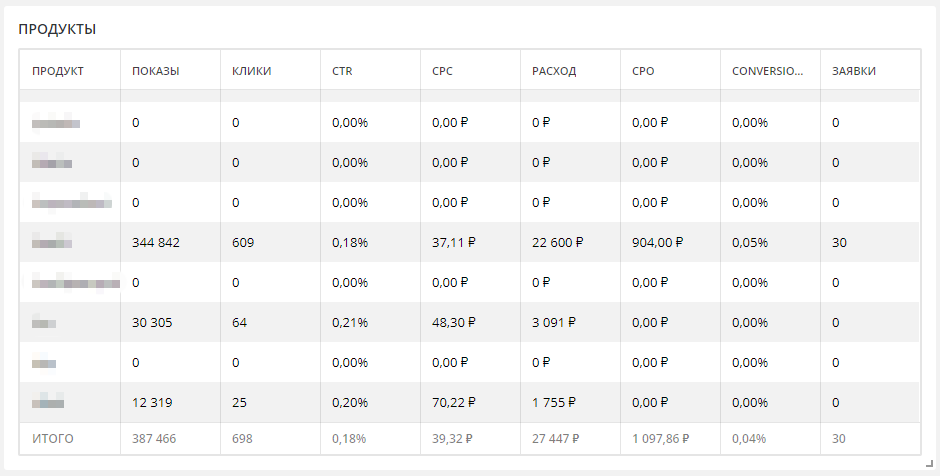Screen dimensions: 940x476
Task: Select row with 30 305 impressions
Action: tap(469, 323)
